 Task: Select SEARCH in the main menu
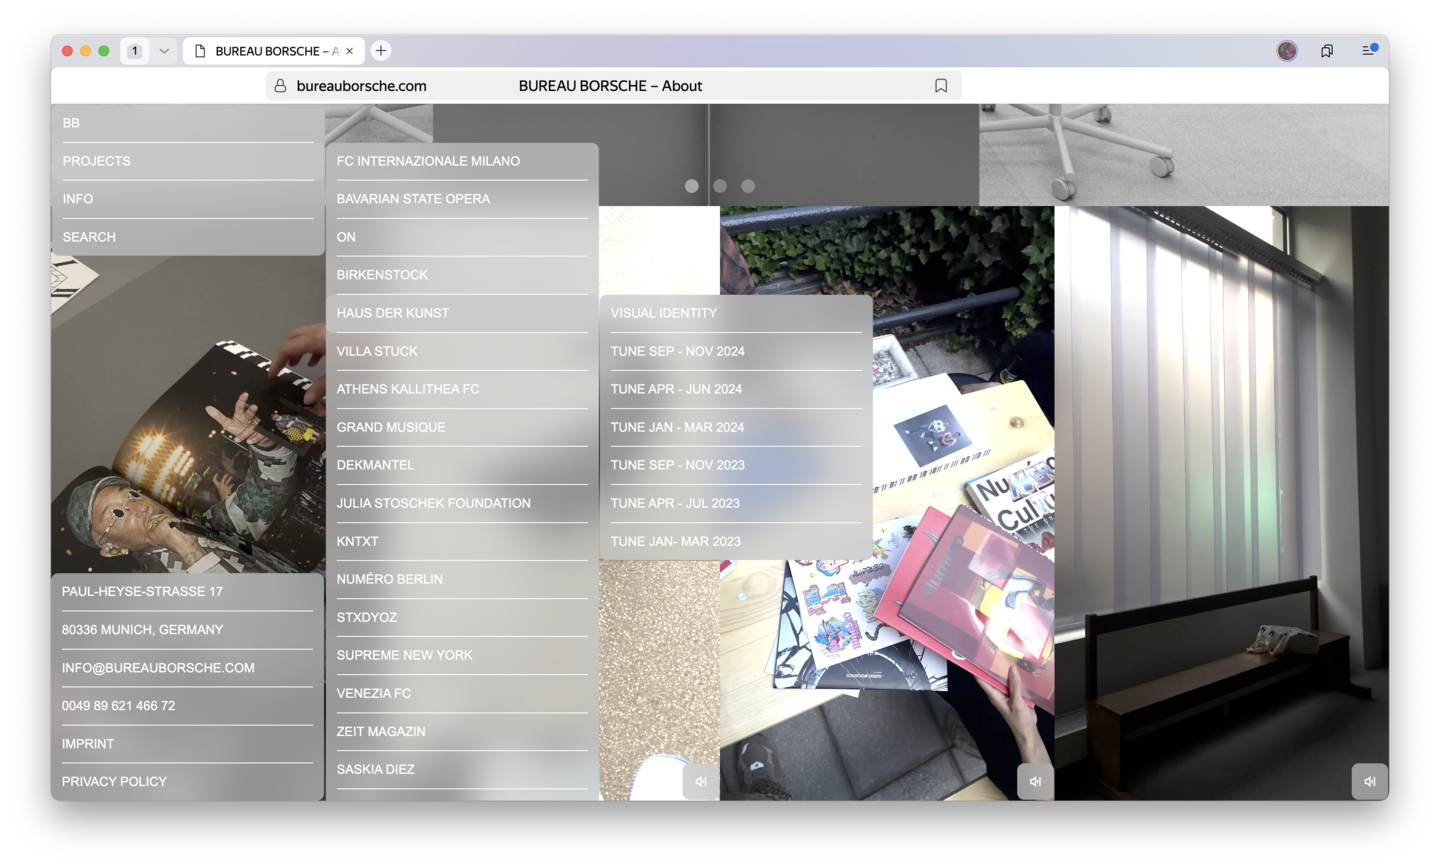(x=188, y=237)
